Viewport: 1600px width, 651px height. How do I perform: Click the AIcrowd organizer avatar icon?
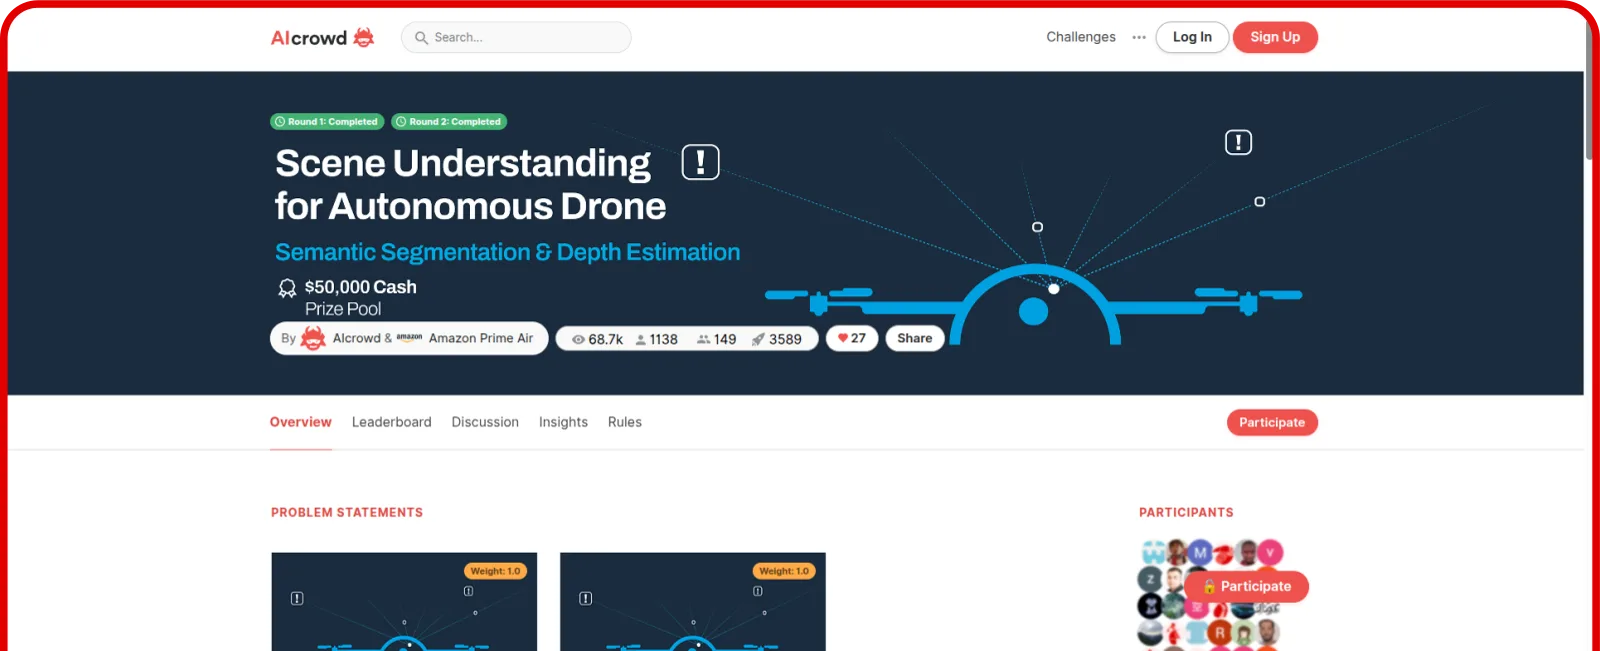313,338
